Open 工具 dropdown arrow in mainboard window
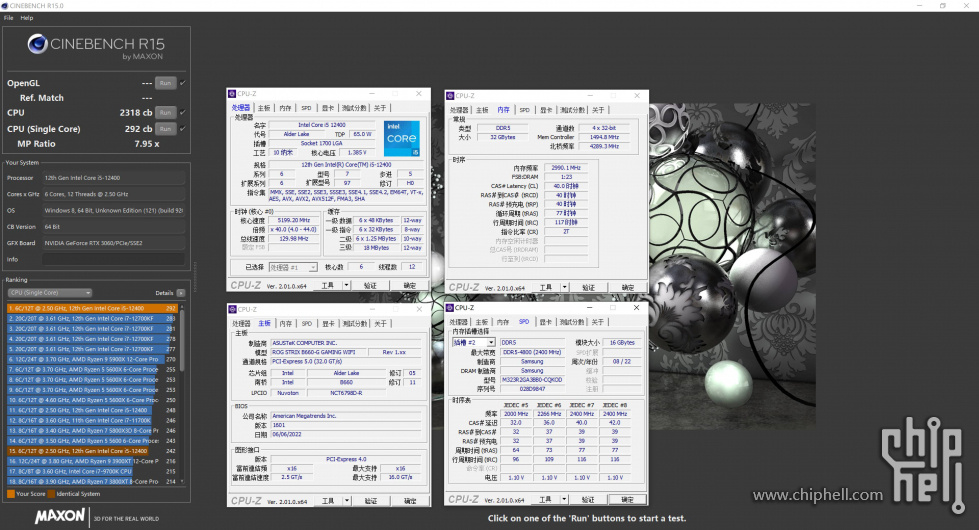Screen dimensions: 979x530 tap(347, 501)
